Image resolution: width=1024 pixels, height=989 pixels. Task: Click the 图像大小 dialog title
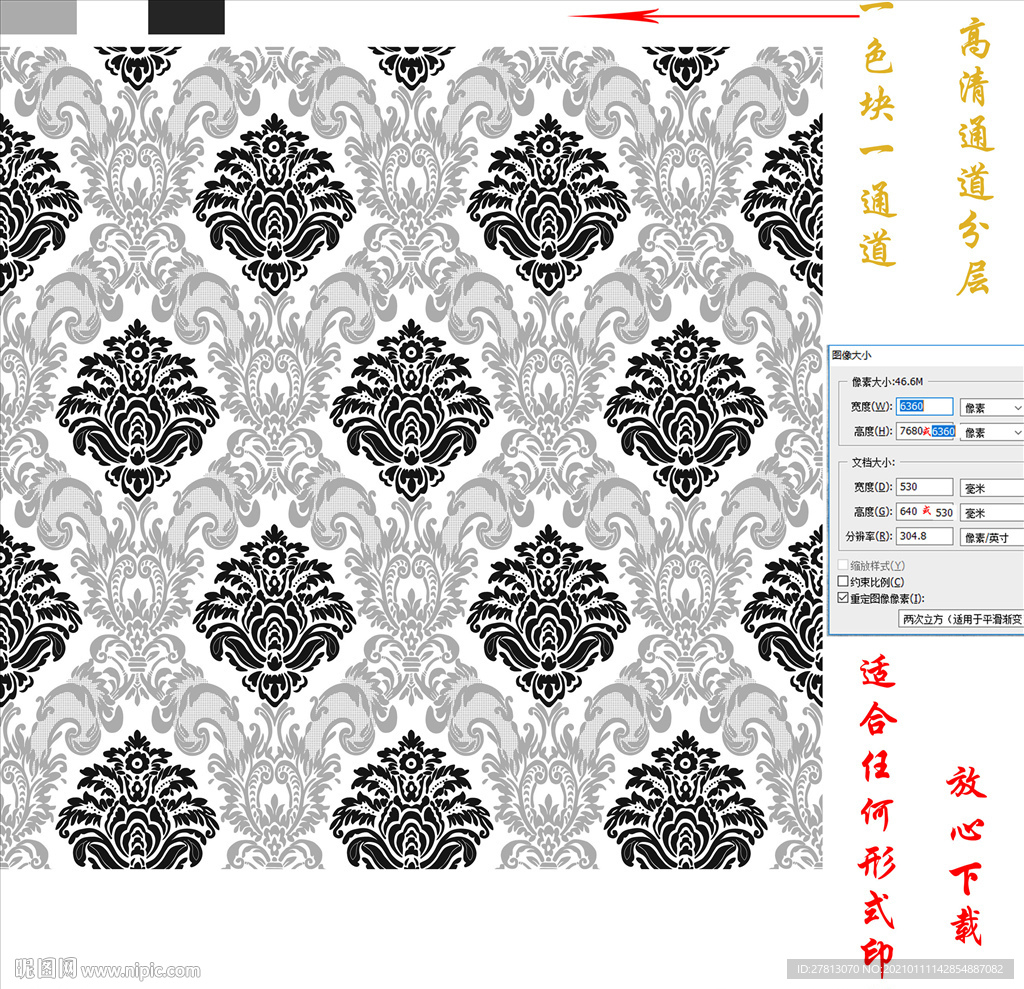pyautogui.click(x=852, y=355)
